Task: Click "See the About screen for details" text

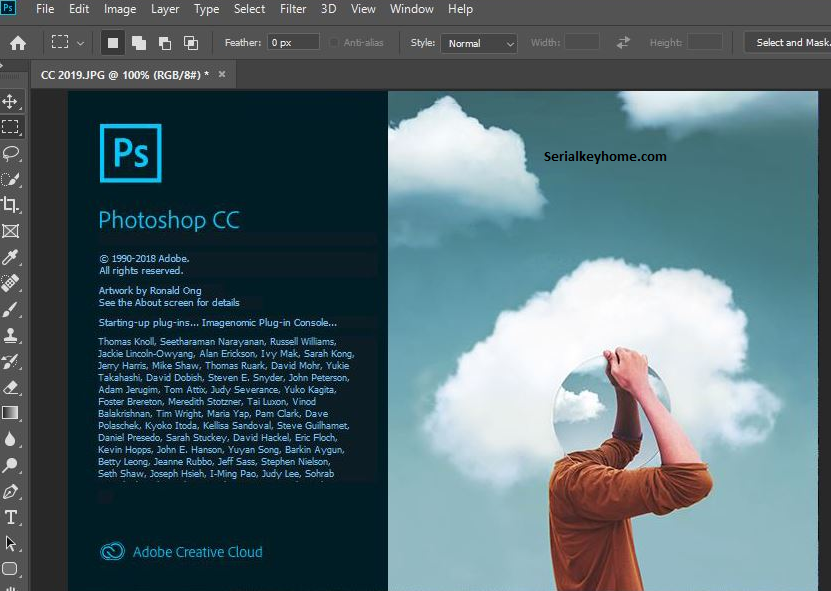Action: (169, 303)
